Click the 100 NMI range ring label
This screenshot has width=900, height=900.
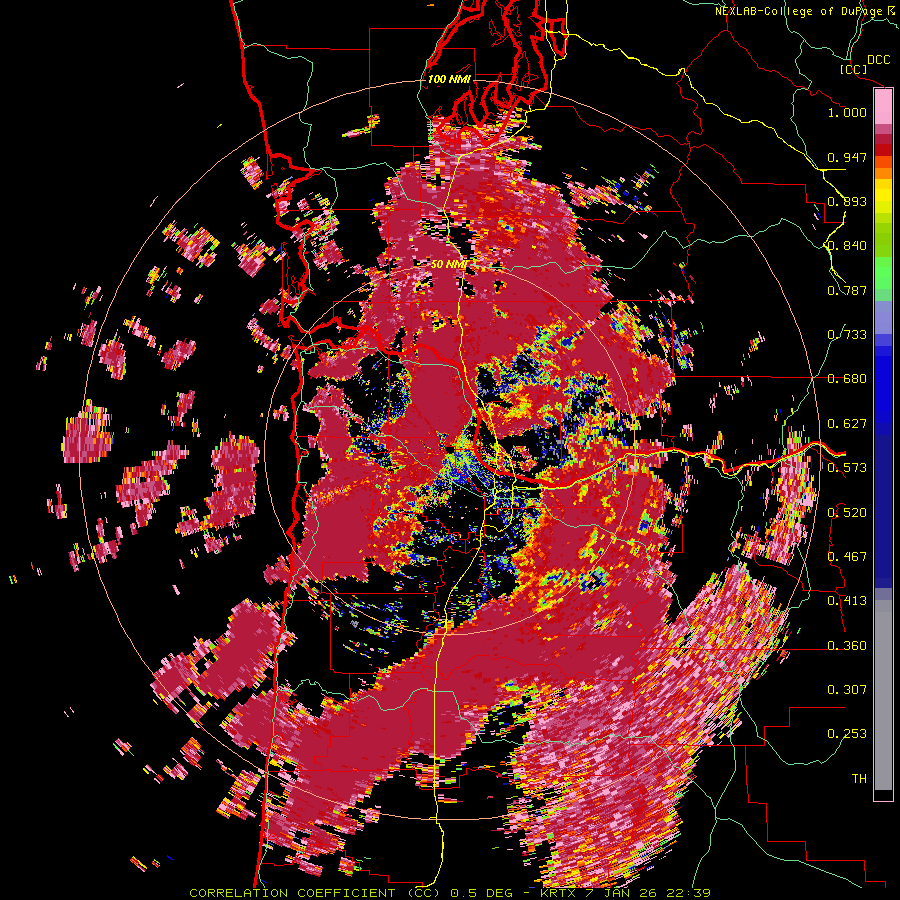[449, 79]
